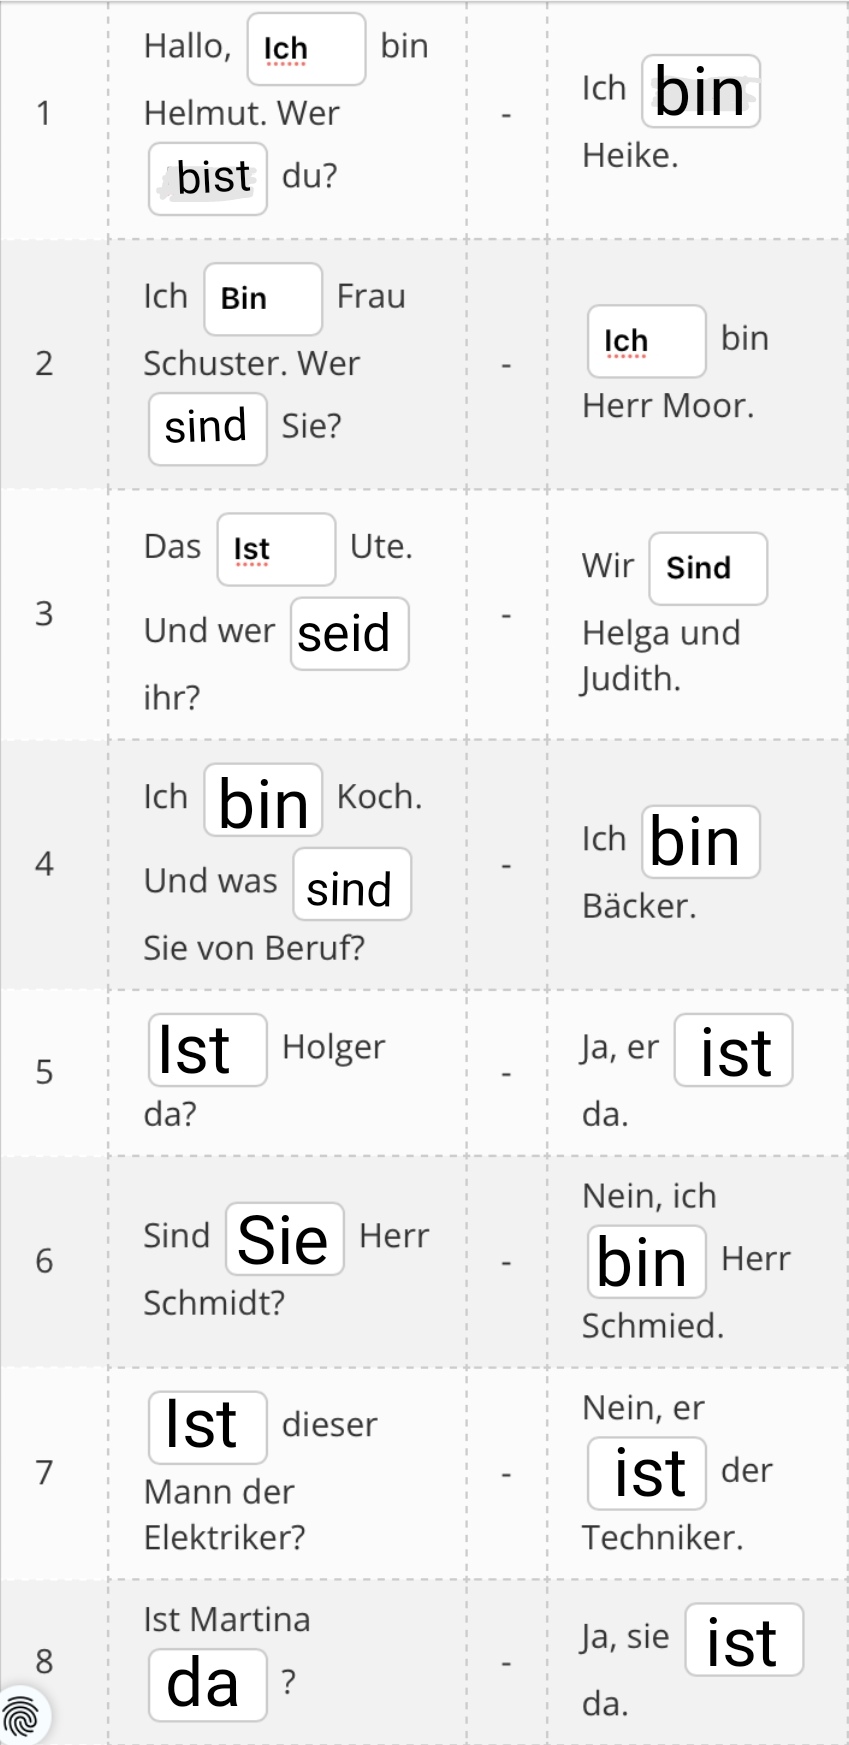
Task: Select the 'bin' field above 'Bäcker'
Action: (x=701, y=842)
